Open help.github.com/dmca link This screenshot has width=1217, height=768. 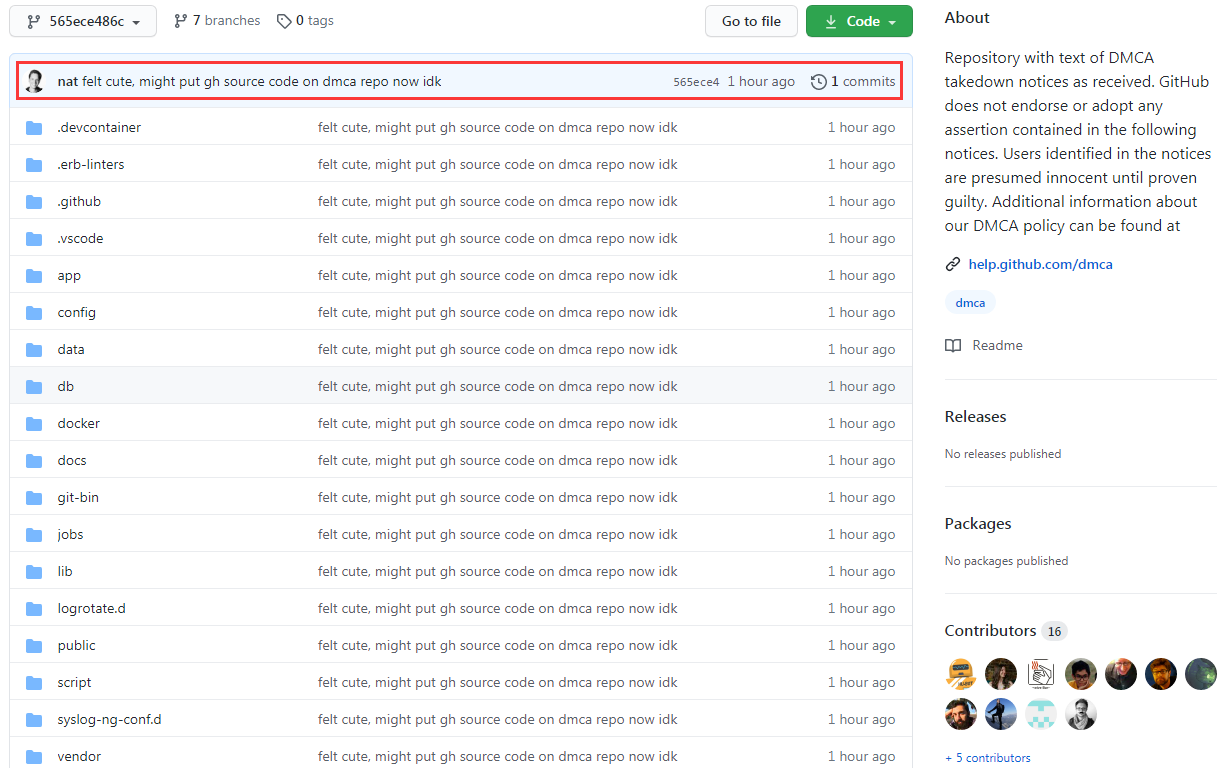tap(1040, 265)
